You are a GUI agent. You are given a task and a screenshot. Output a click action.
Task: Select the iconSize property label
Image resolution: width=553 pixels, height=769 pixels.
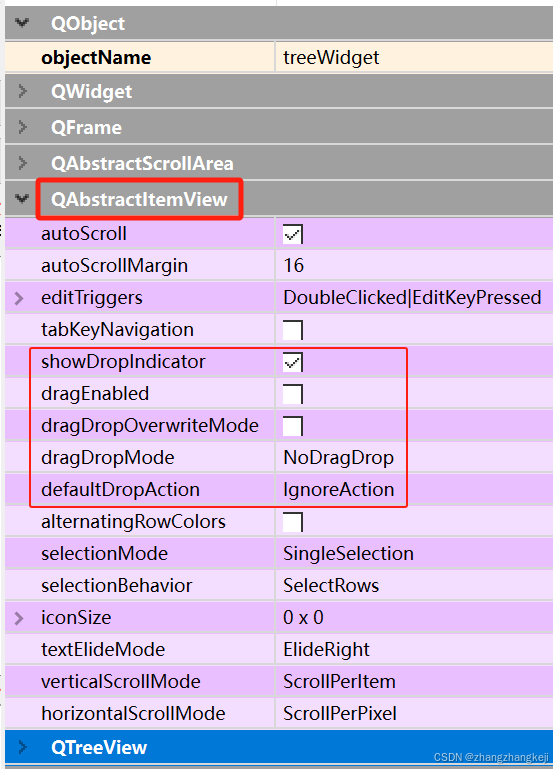click(x=76, y=617)
